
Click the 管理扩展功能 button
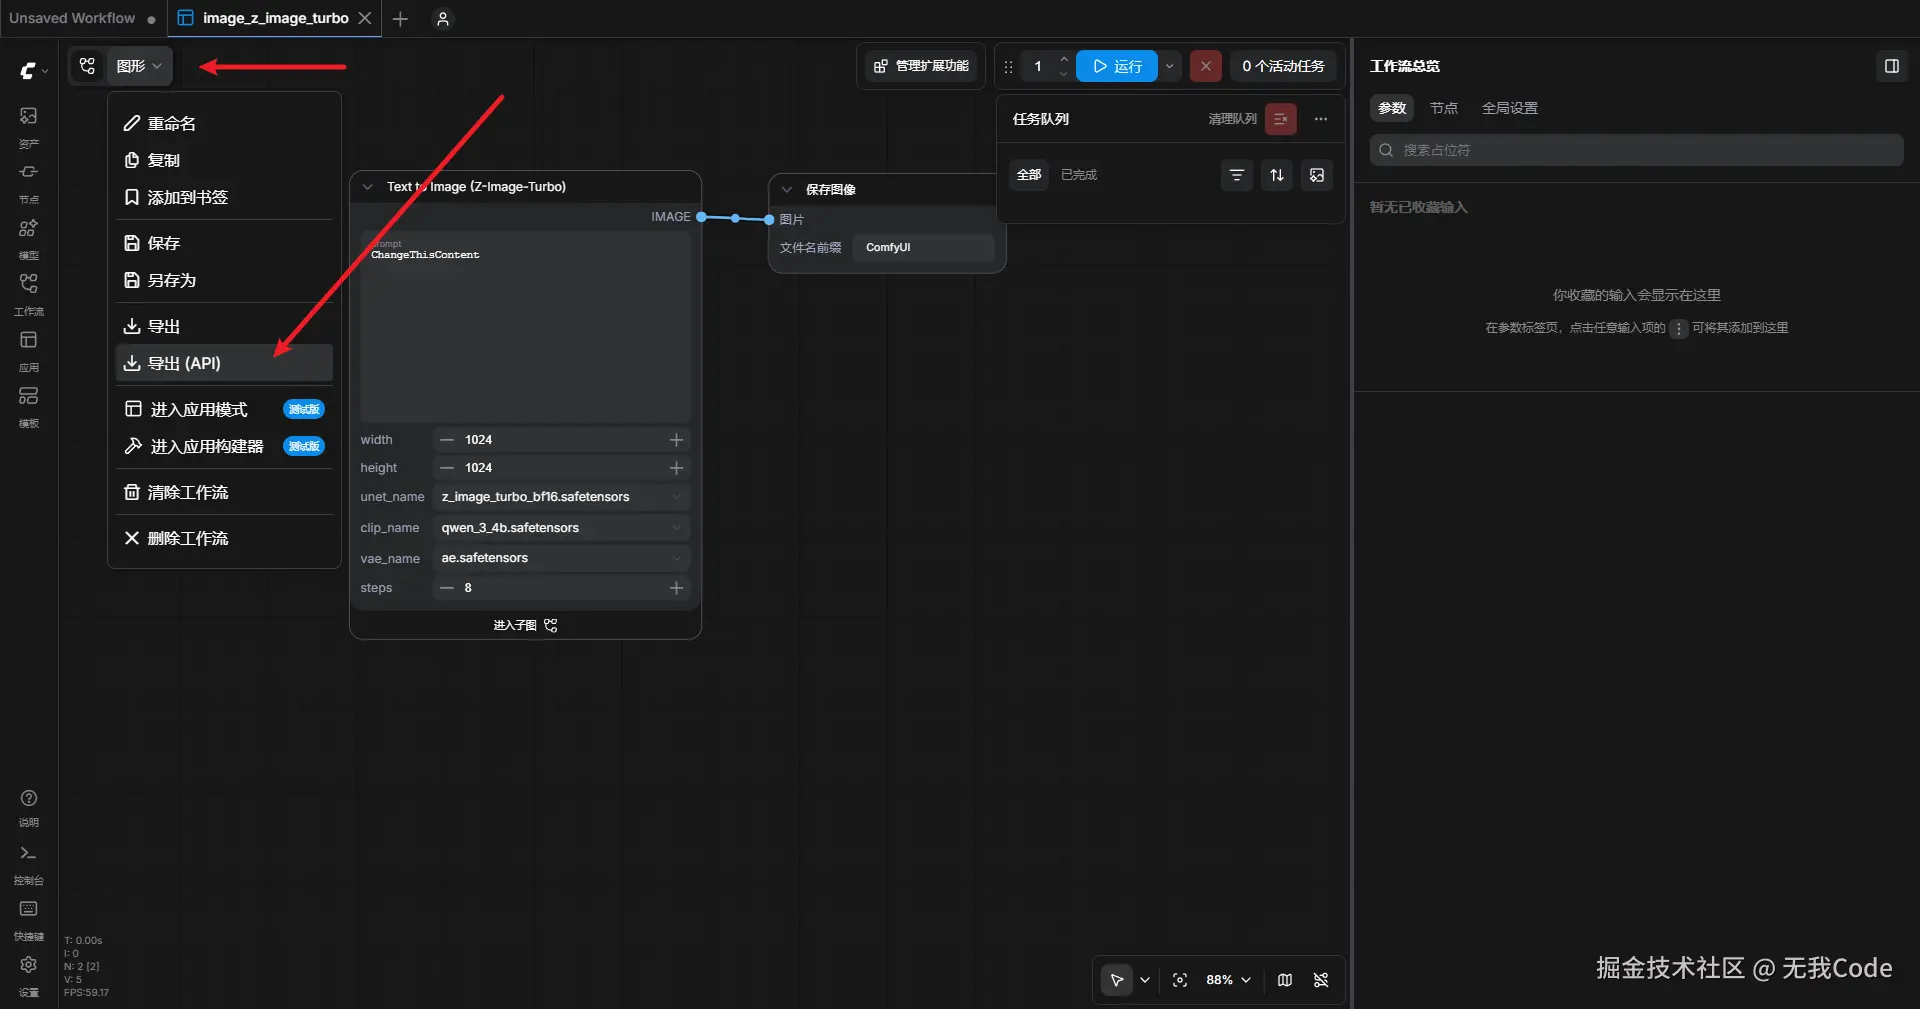[921, 66]
